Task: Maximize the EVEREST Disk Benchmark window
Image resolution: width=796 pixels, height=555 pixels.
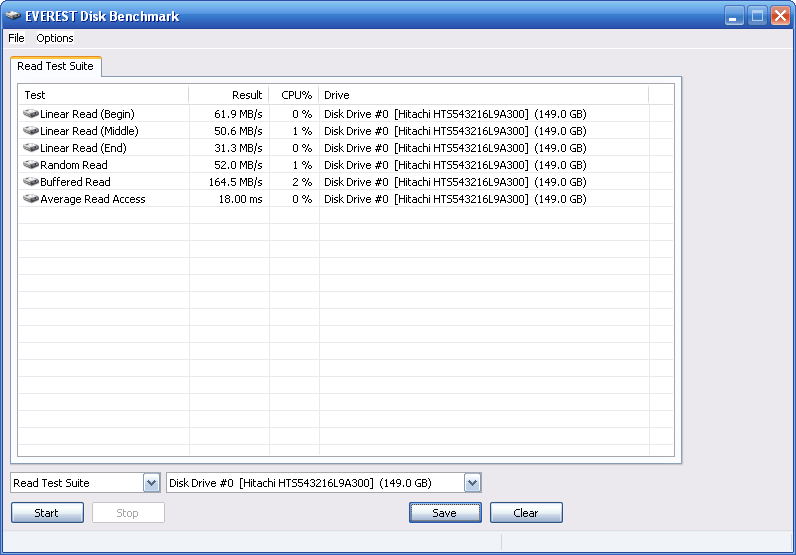Action: tap(757, 16)
